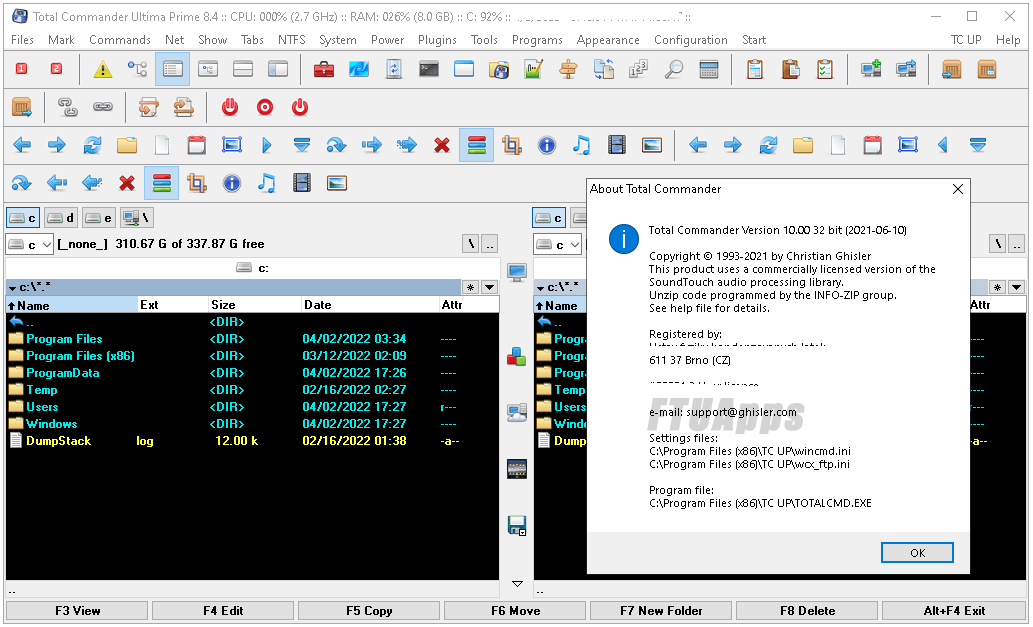Open the Commands menu
Viewport: 1033px width, 627px height.
(120, 40)
